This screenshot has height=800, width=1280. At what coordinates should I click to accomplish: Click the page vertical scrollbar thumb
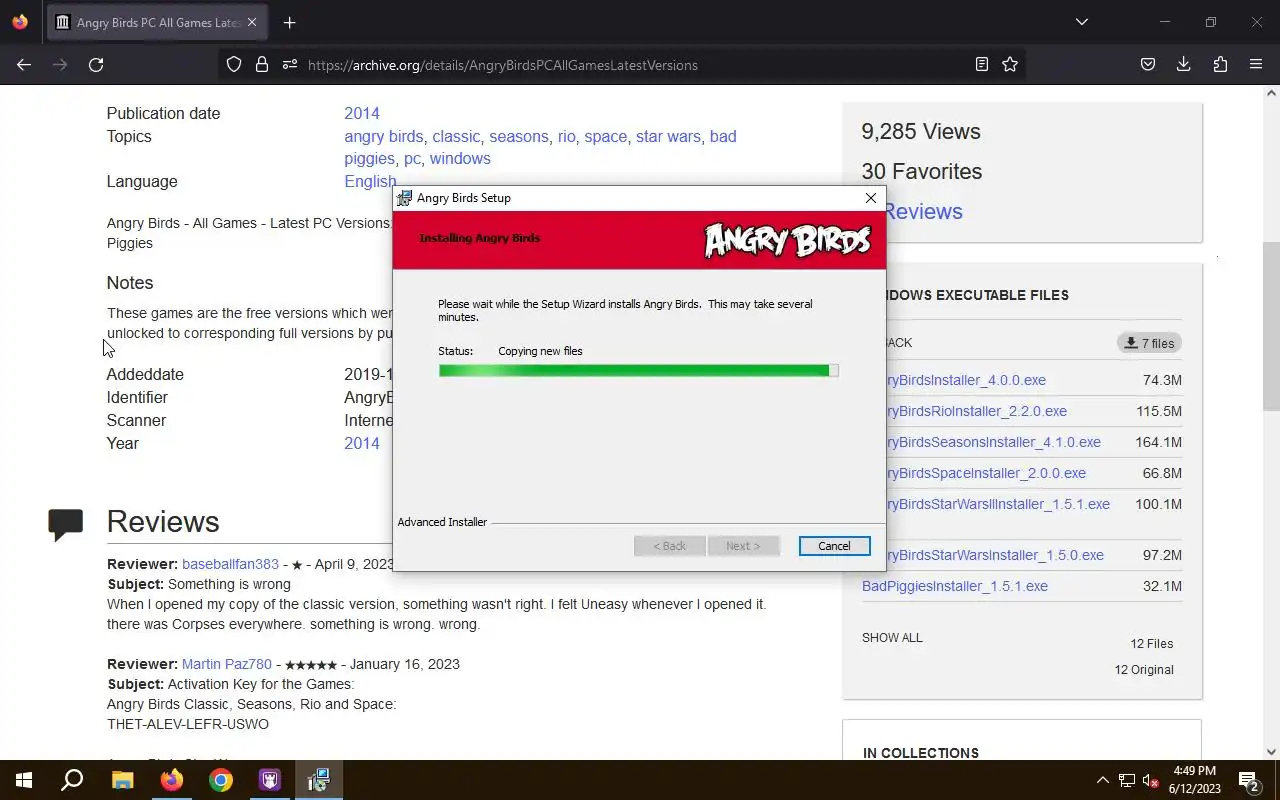1271,326
